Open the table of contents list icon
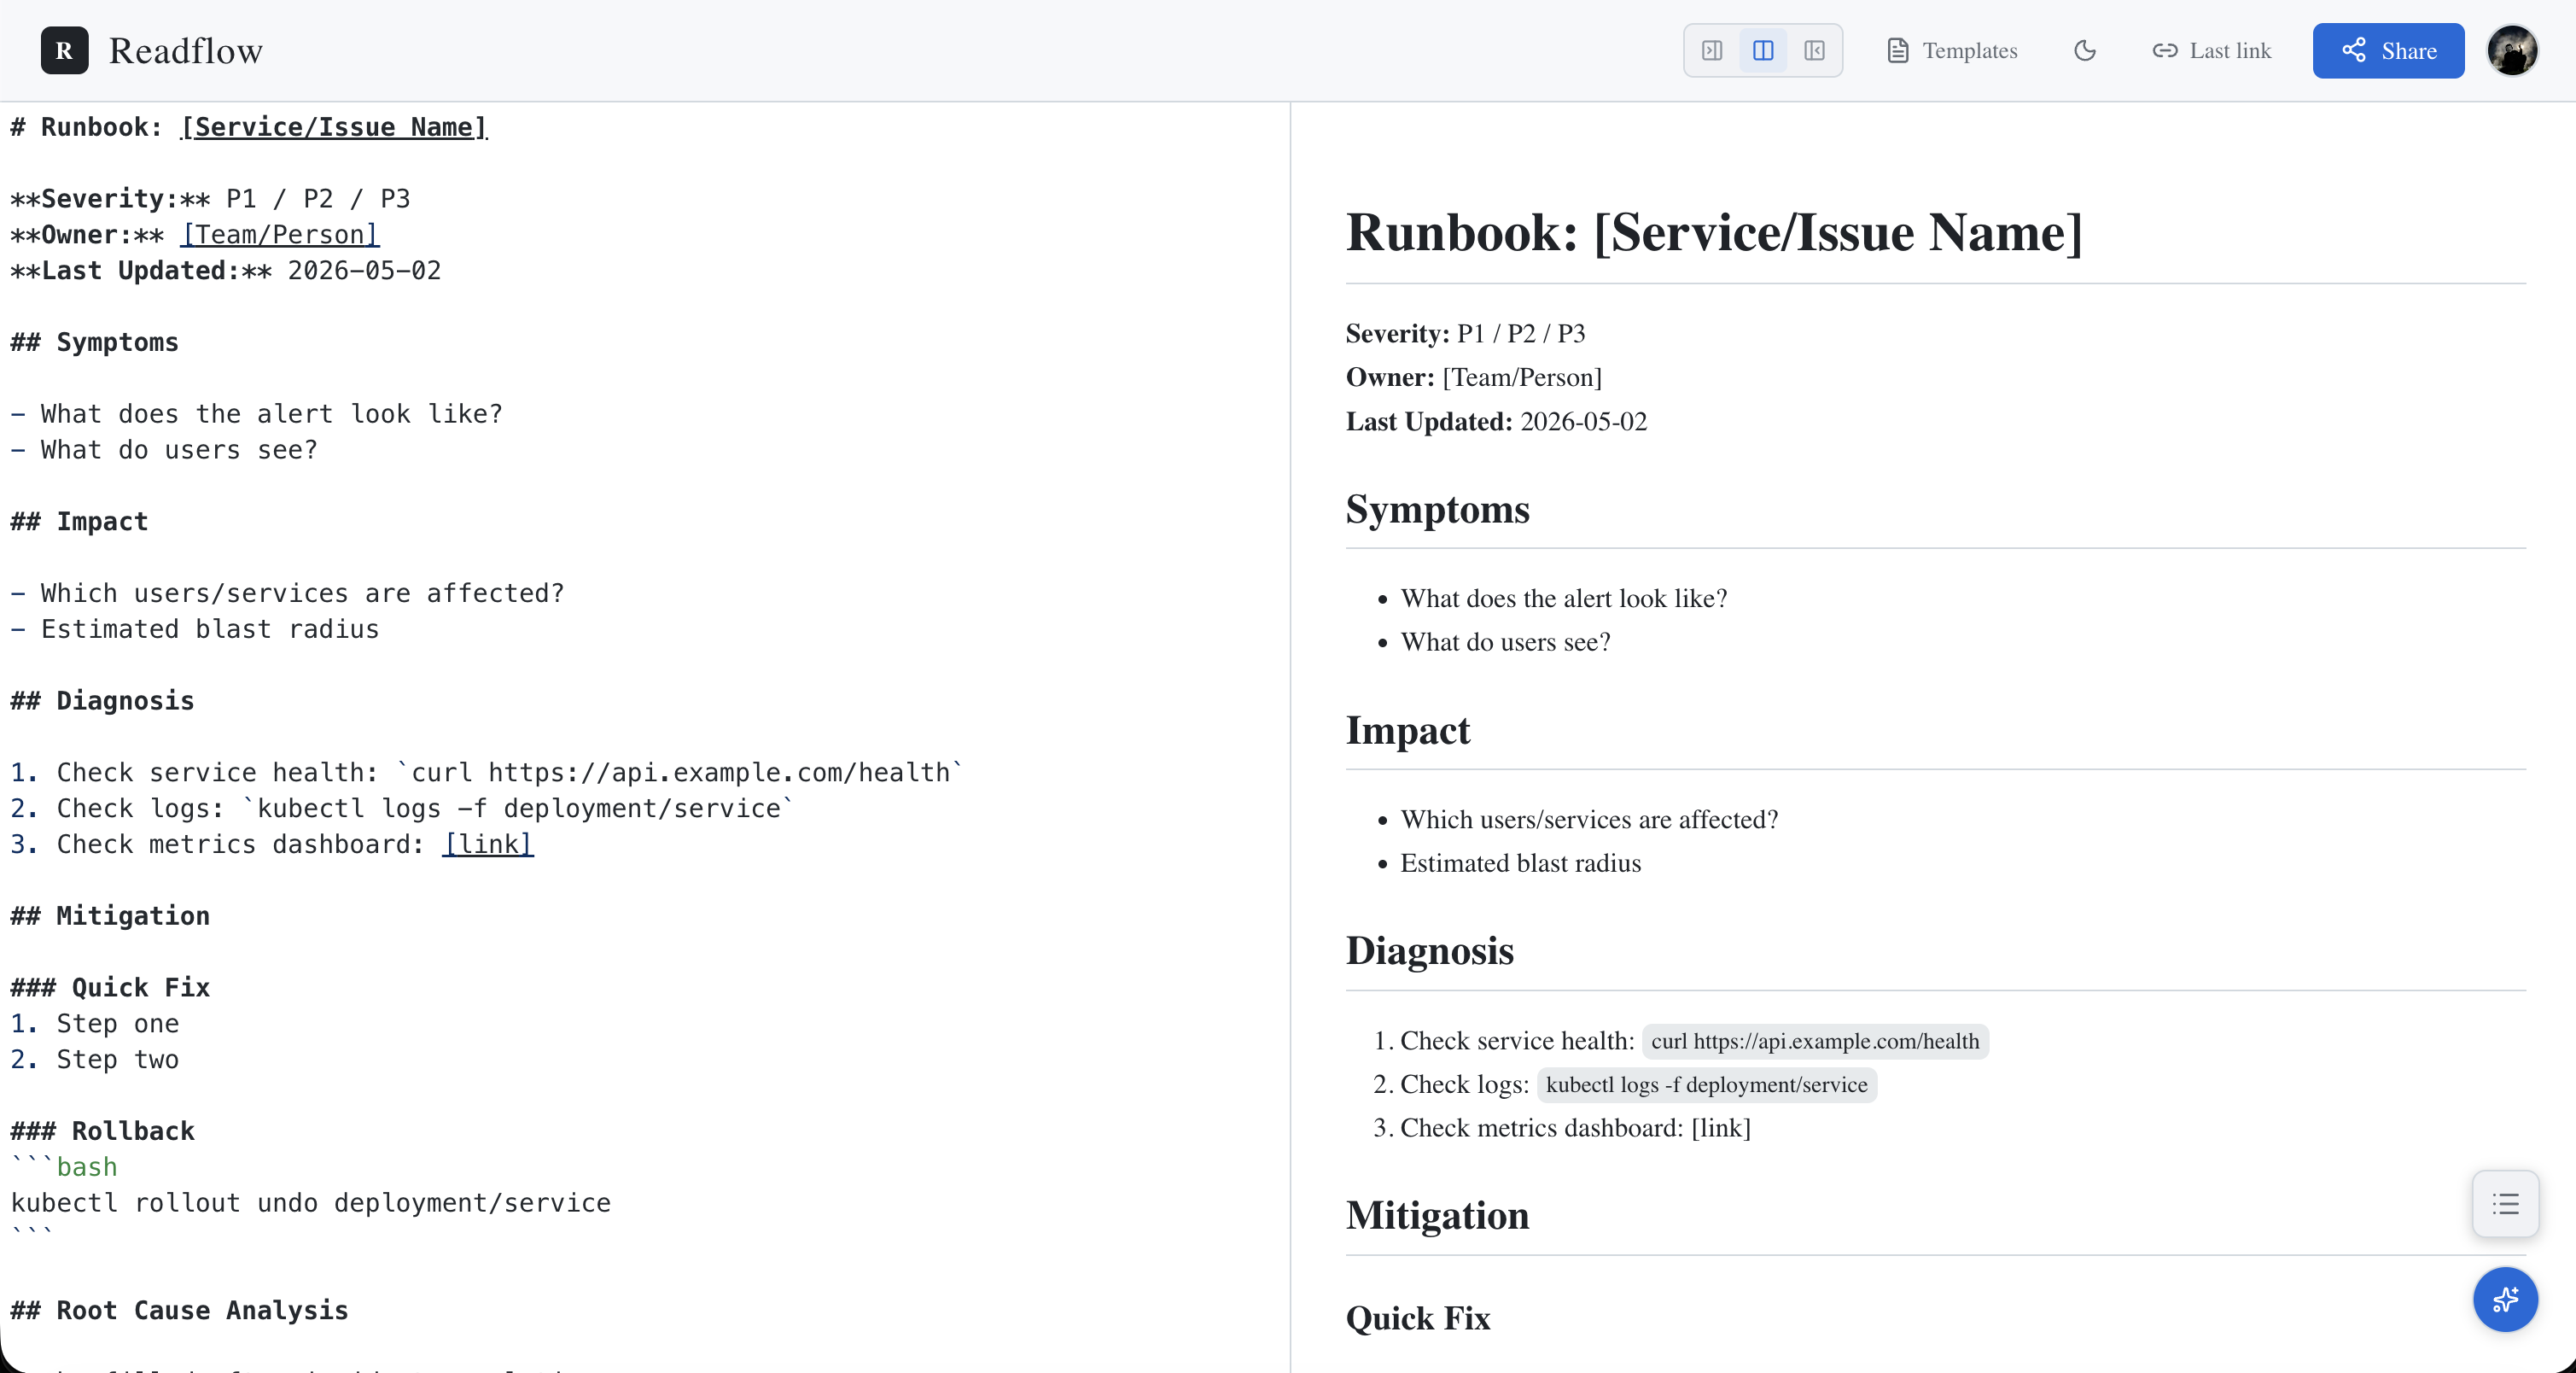 click(2505, 1203)
